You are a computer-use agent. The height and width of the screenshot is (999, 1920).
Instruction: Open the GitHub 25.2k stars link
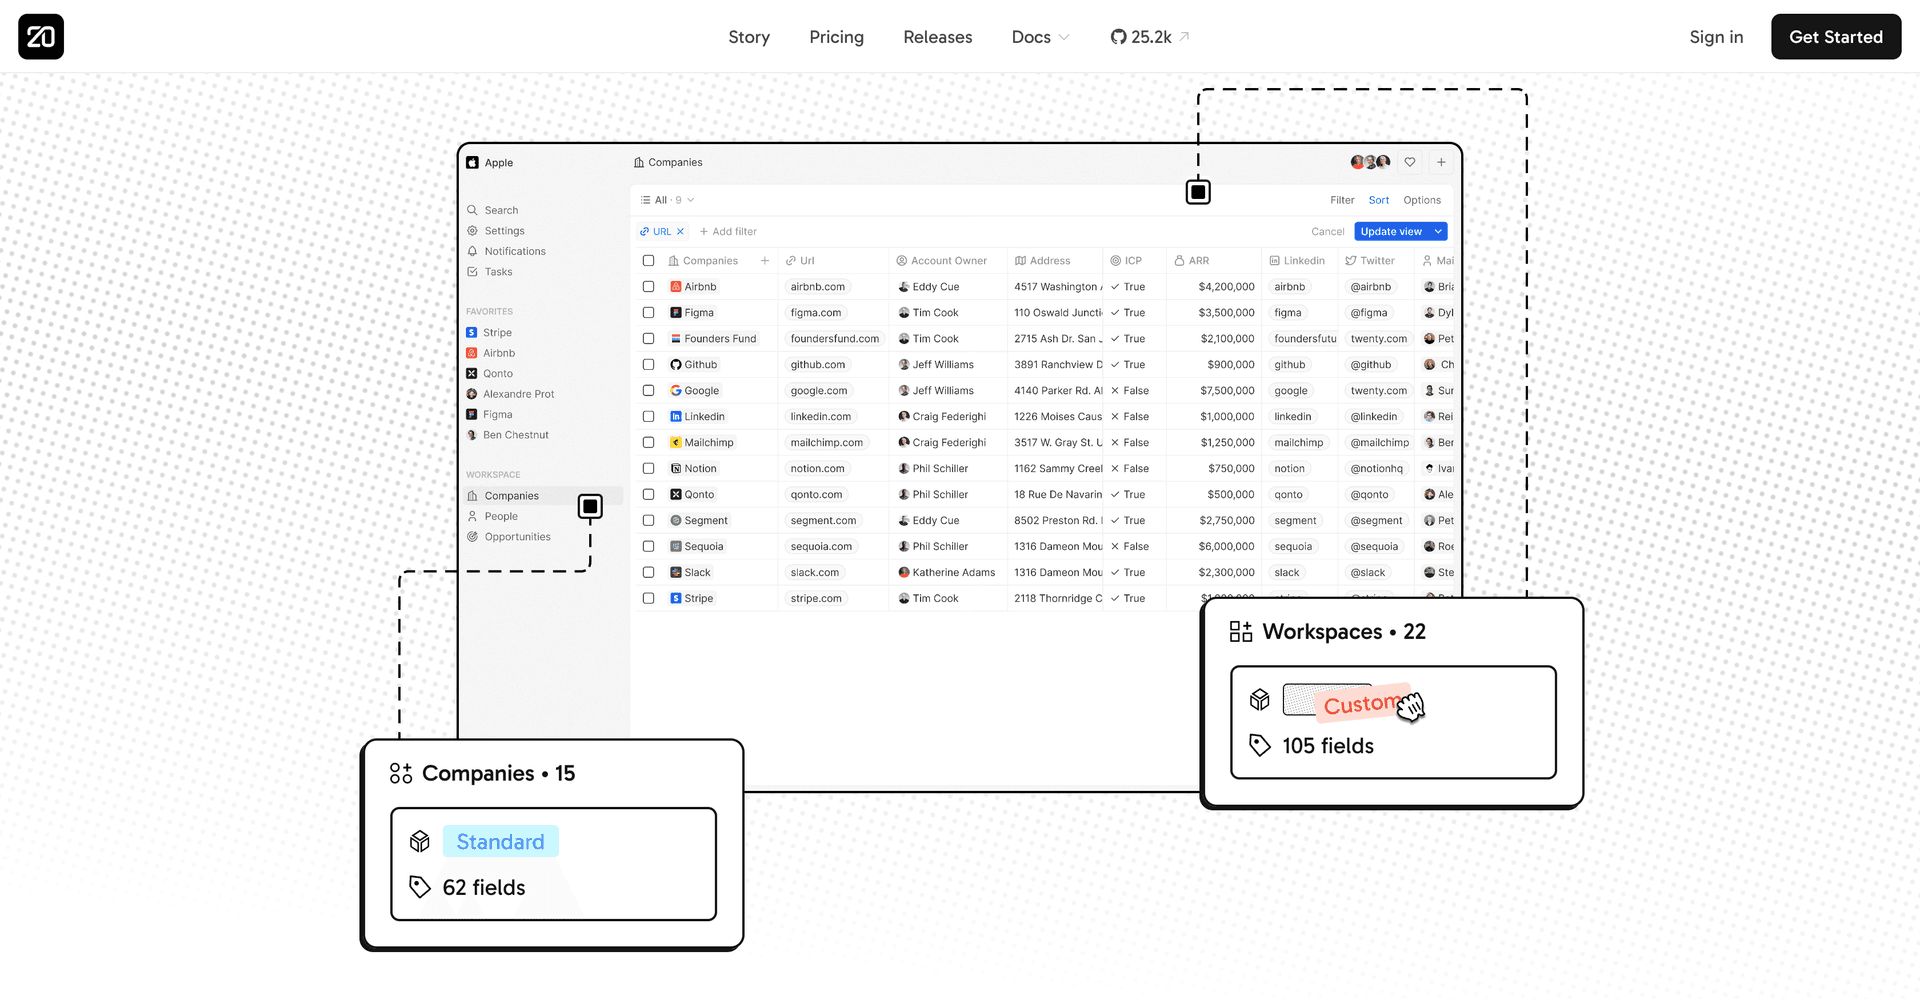click(1149, 37)
